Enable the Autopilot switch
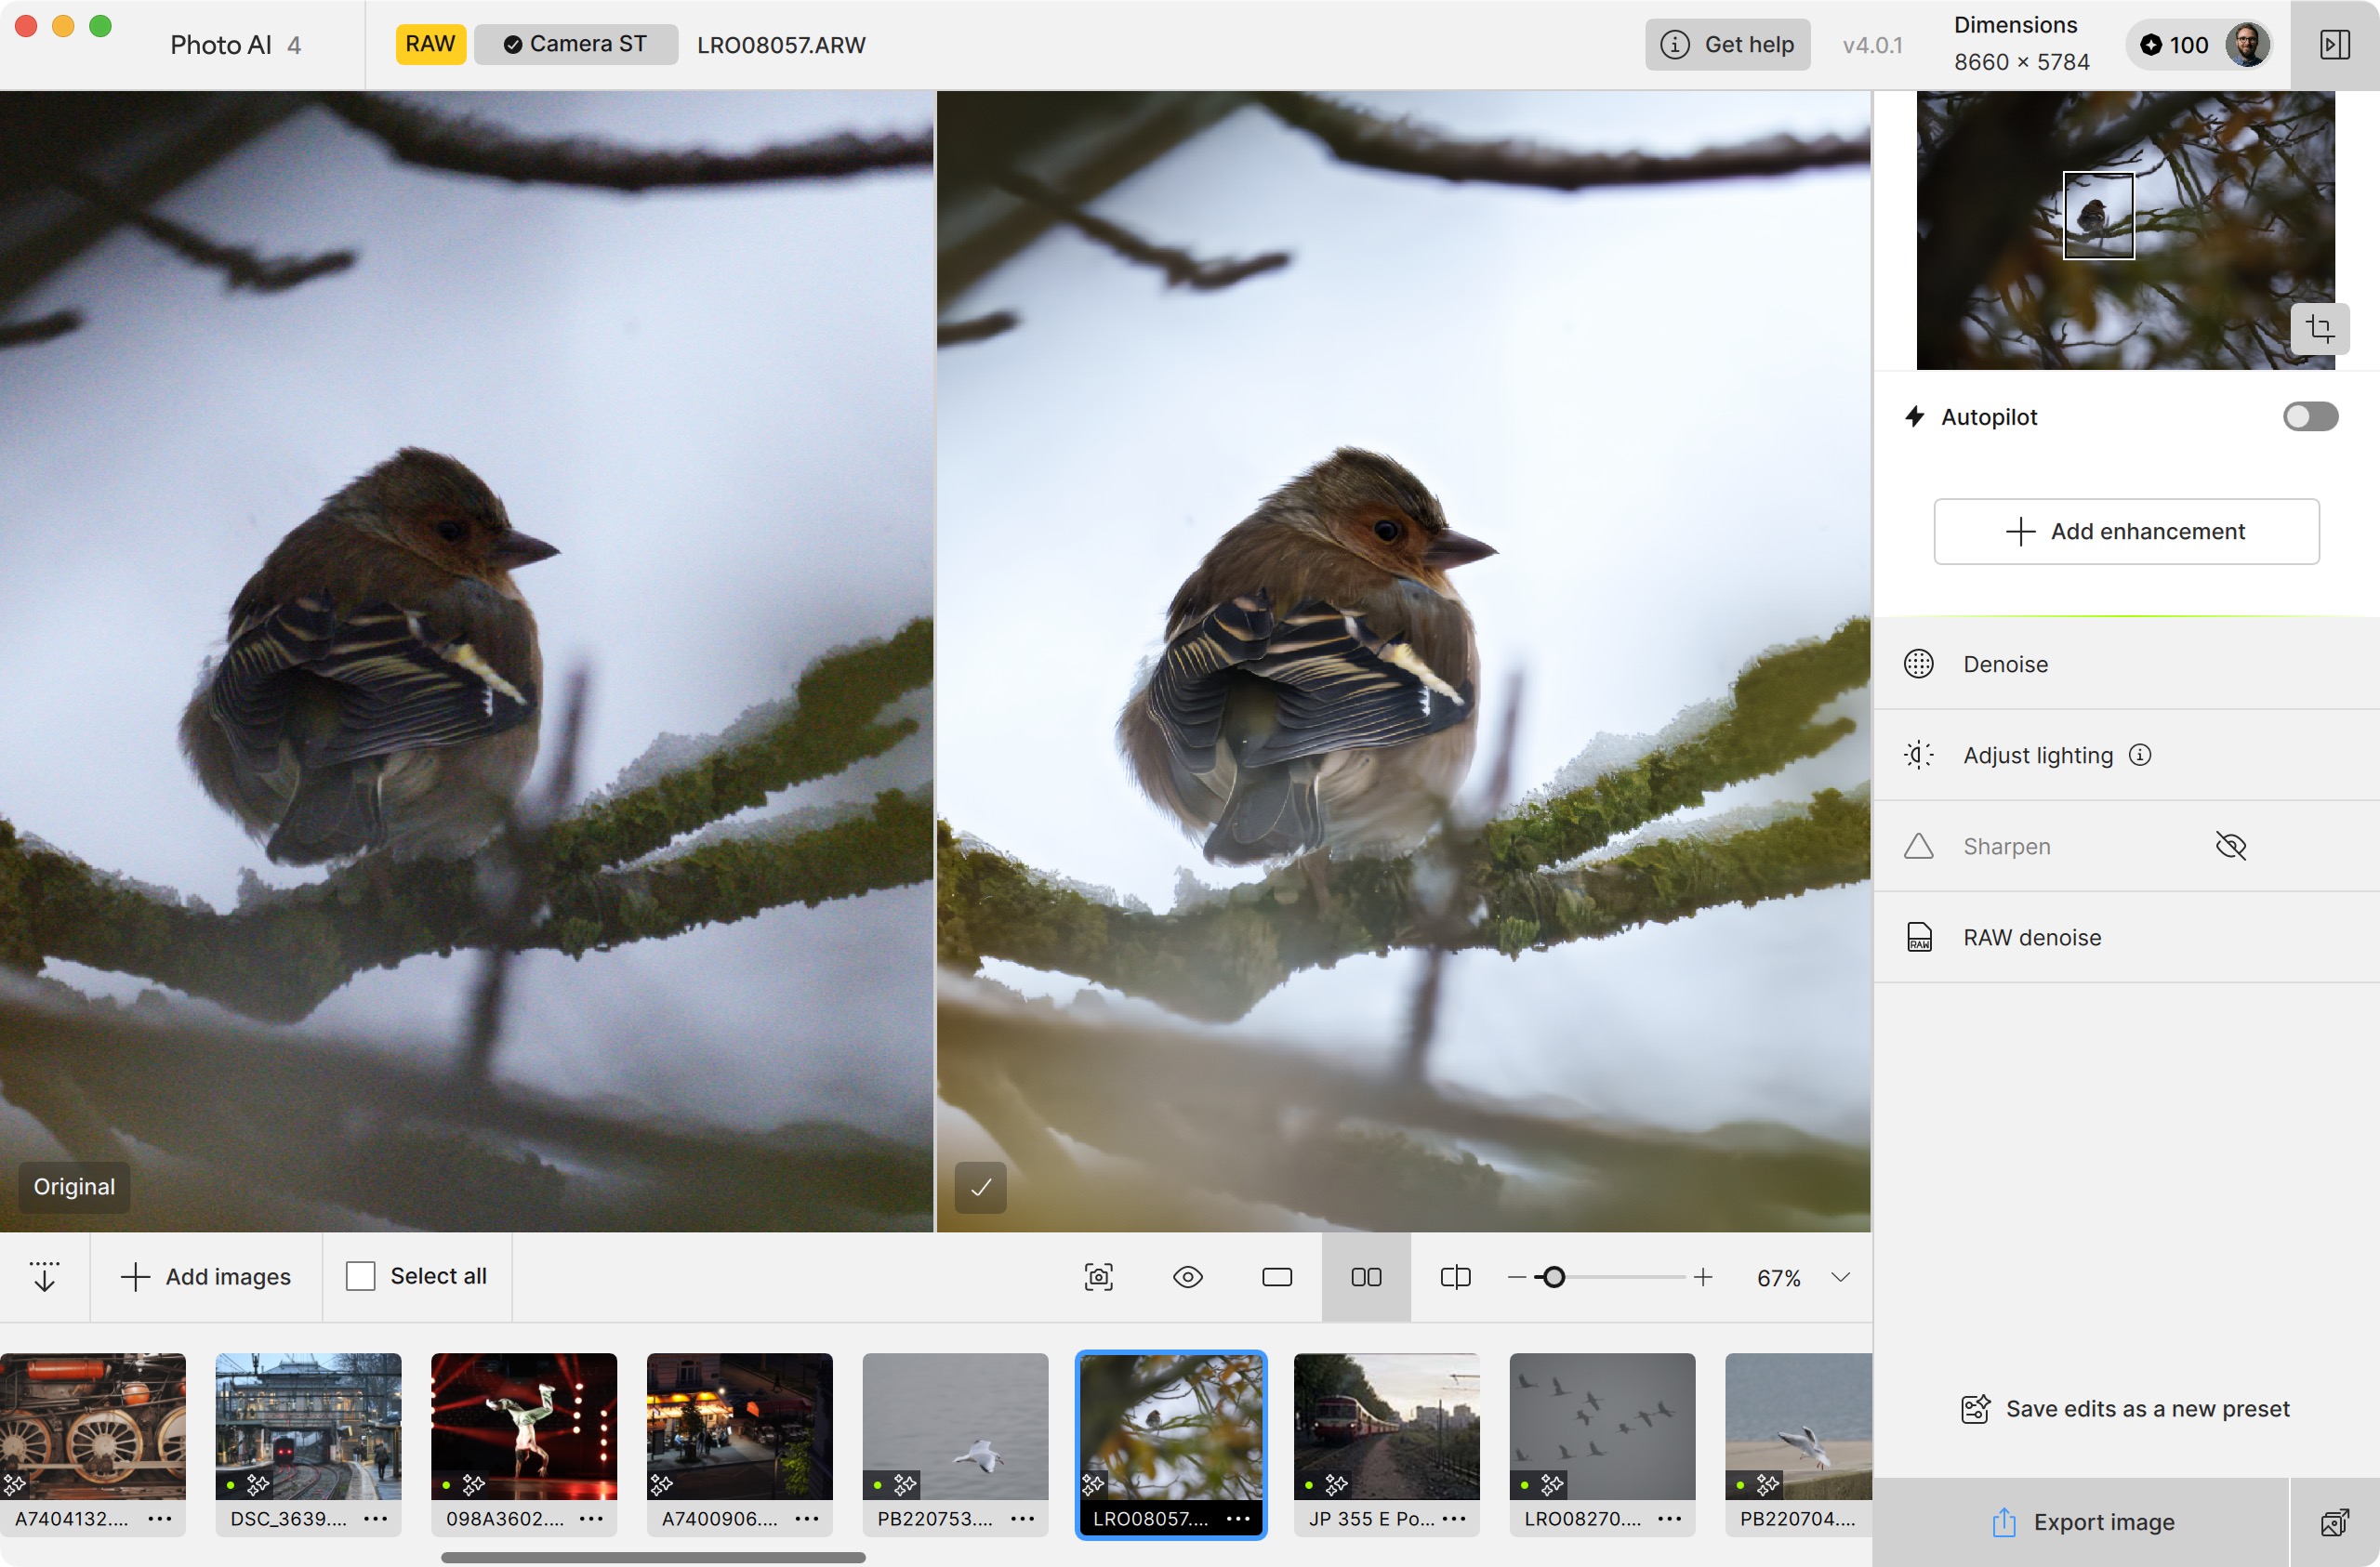The height and width of the screenshot is (1567, 2380). click(x=2310, y=417)
